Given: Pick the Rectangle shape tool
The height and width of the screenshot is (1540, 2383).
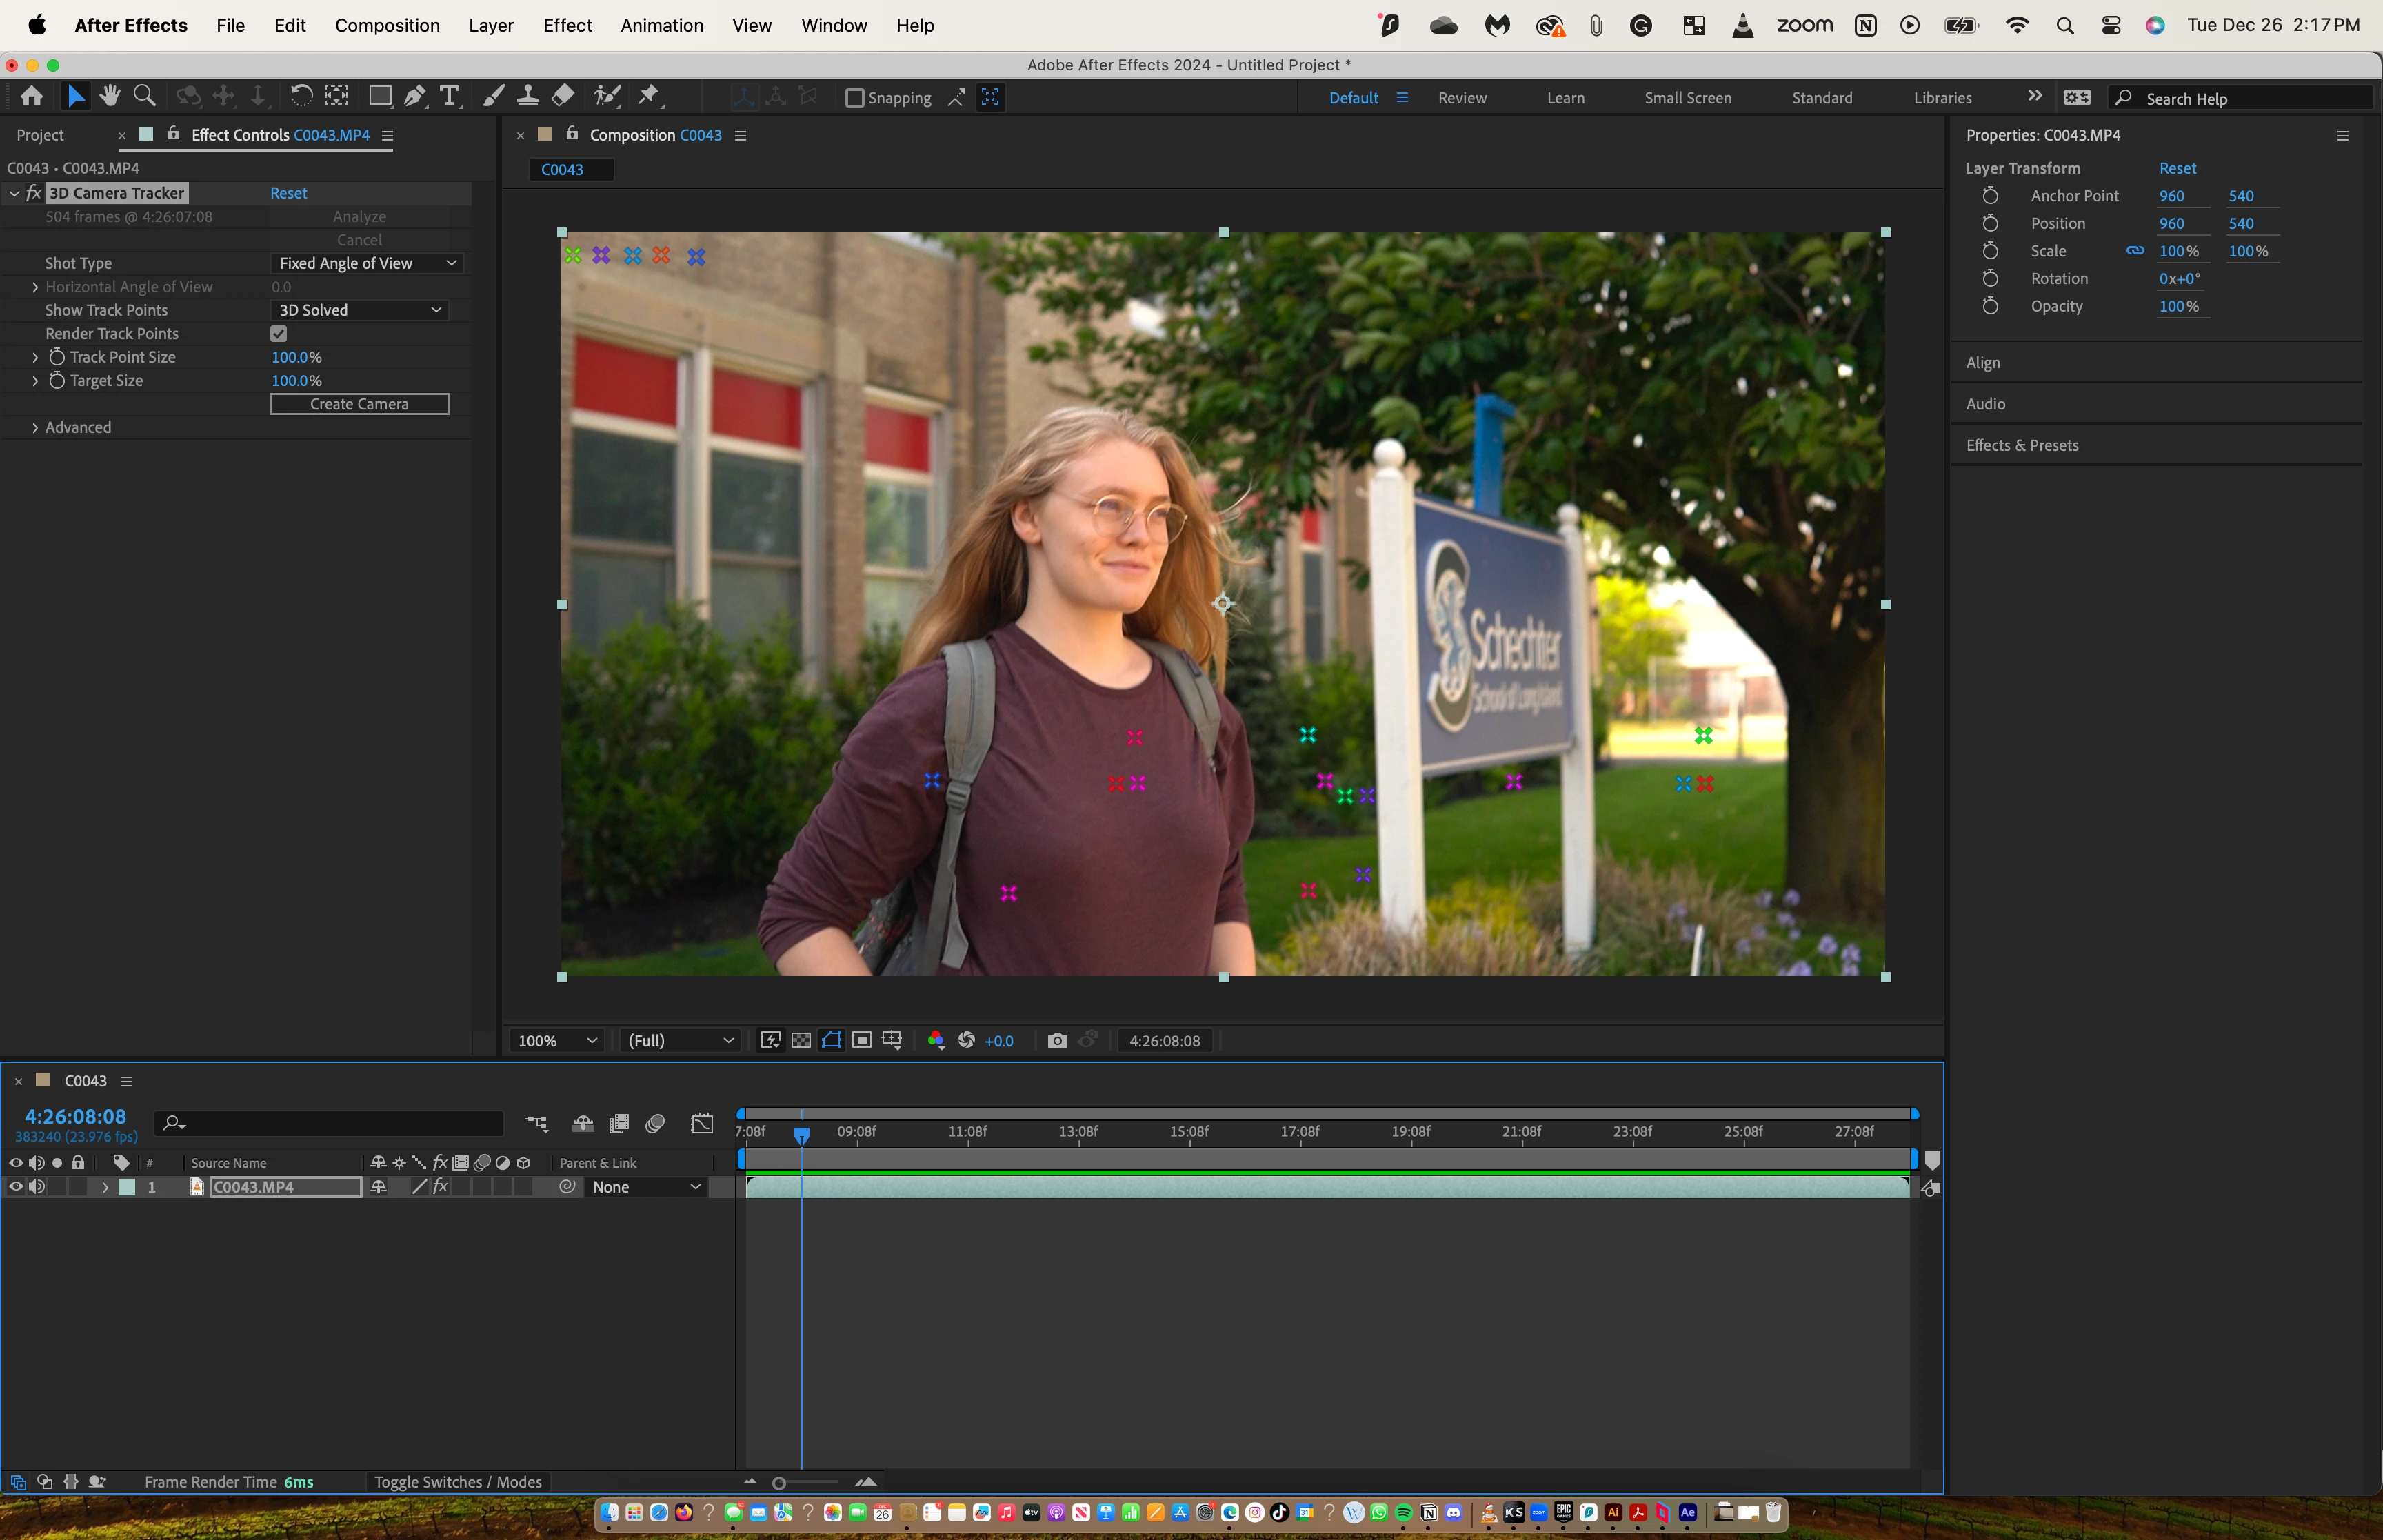Looking at the screenshot, I should pyautogui.click(x=379, y=96).
